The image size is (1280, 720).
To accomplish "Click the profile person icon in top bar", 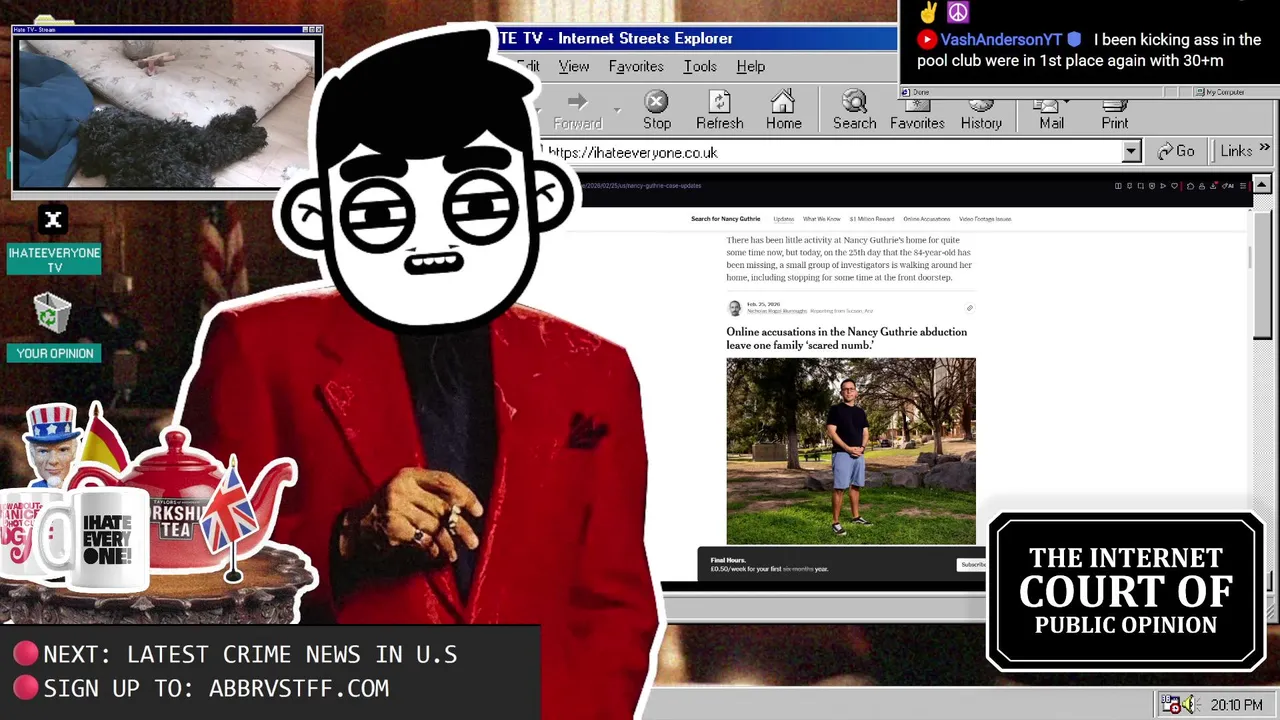I will point(1202,186).
